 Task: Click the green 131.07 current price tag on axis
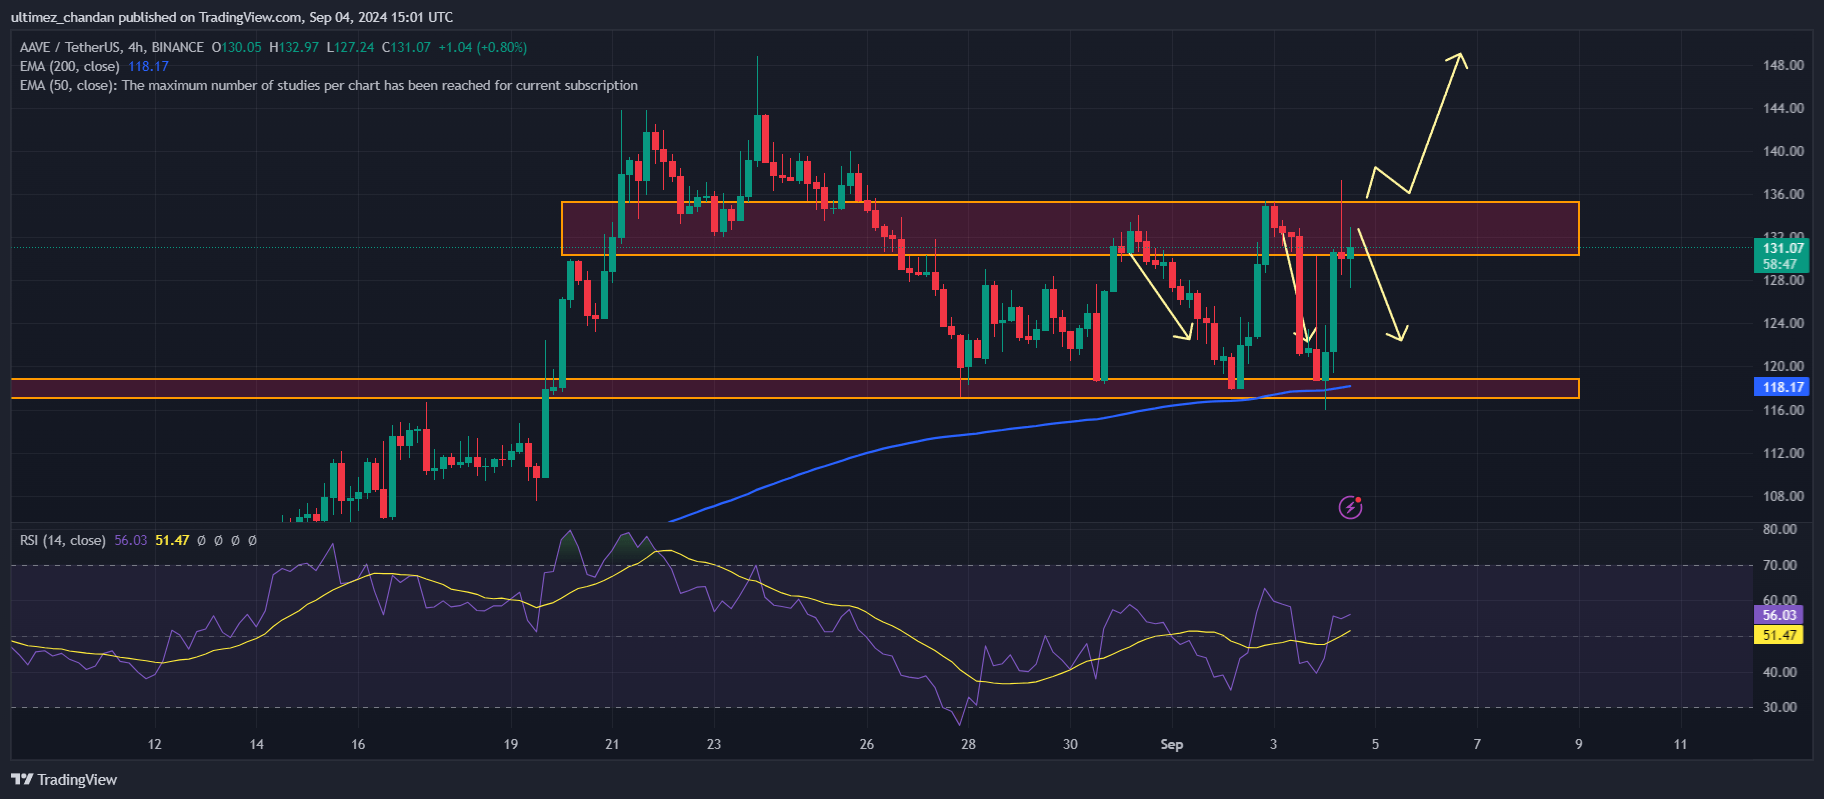[1781, 248]
